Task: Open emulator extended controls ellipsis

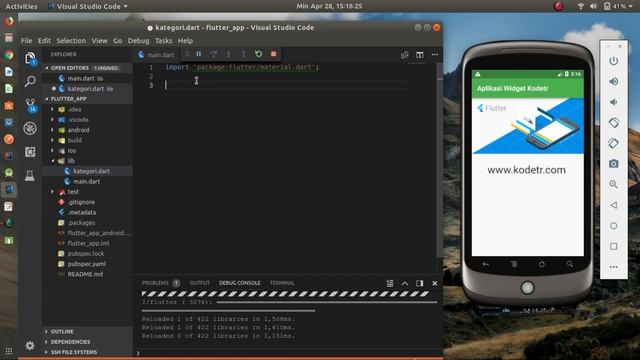Action: 613,267
